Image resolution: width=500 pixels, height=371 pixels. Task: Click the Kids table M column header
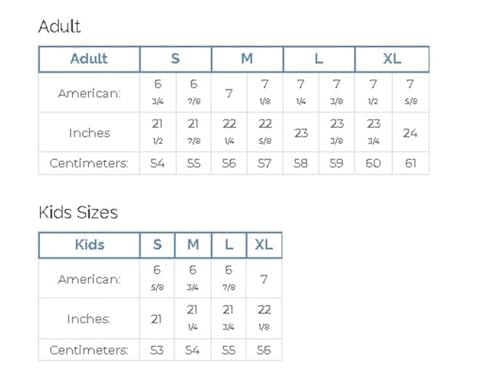[193, 245]
